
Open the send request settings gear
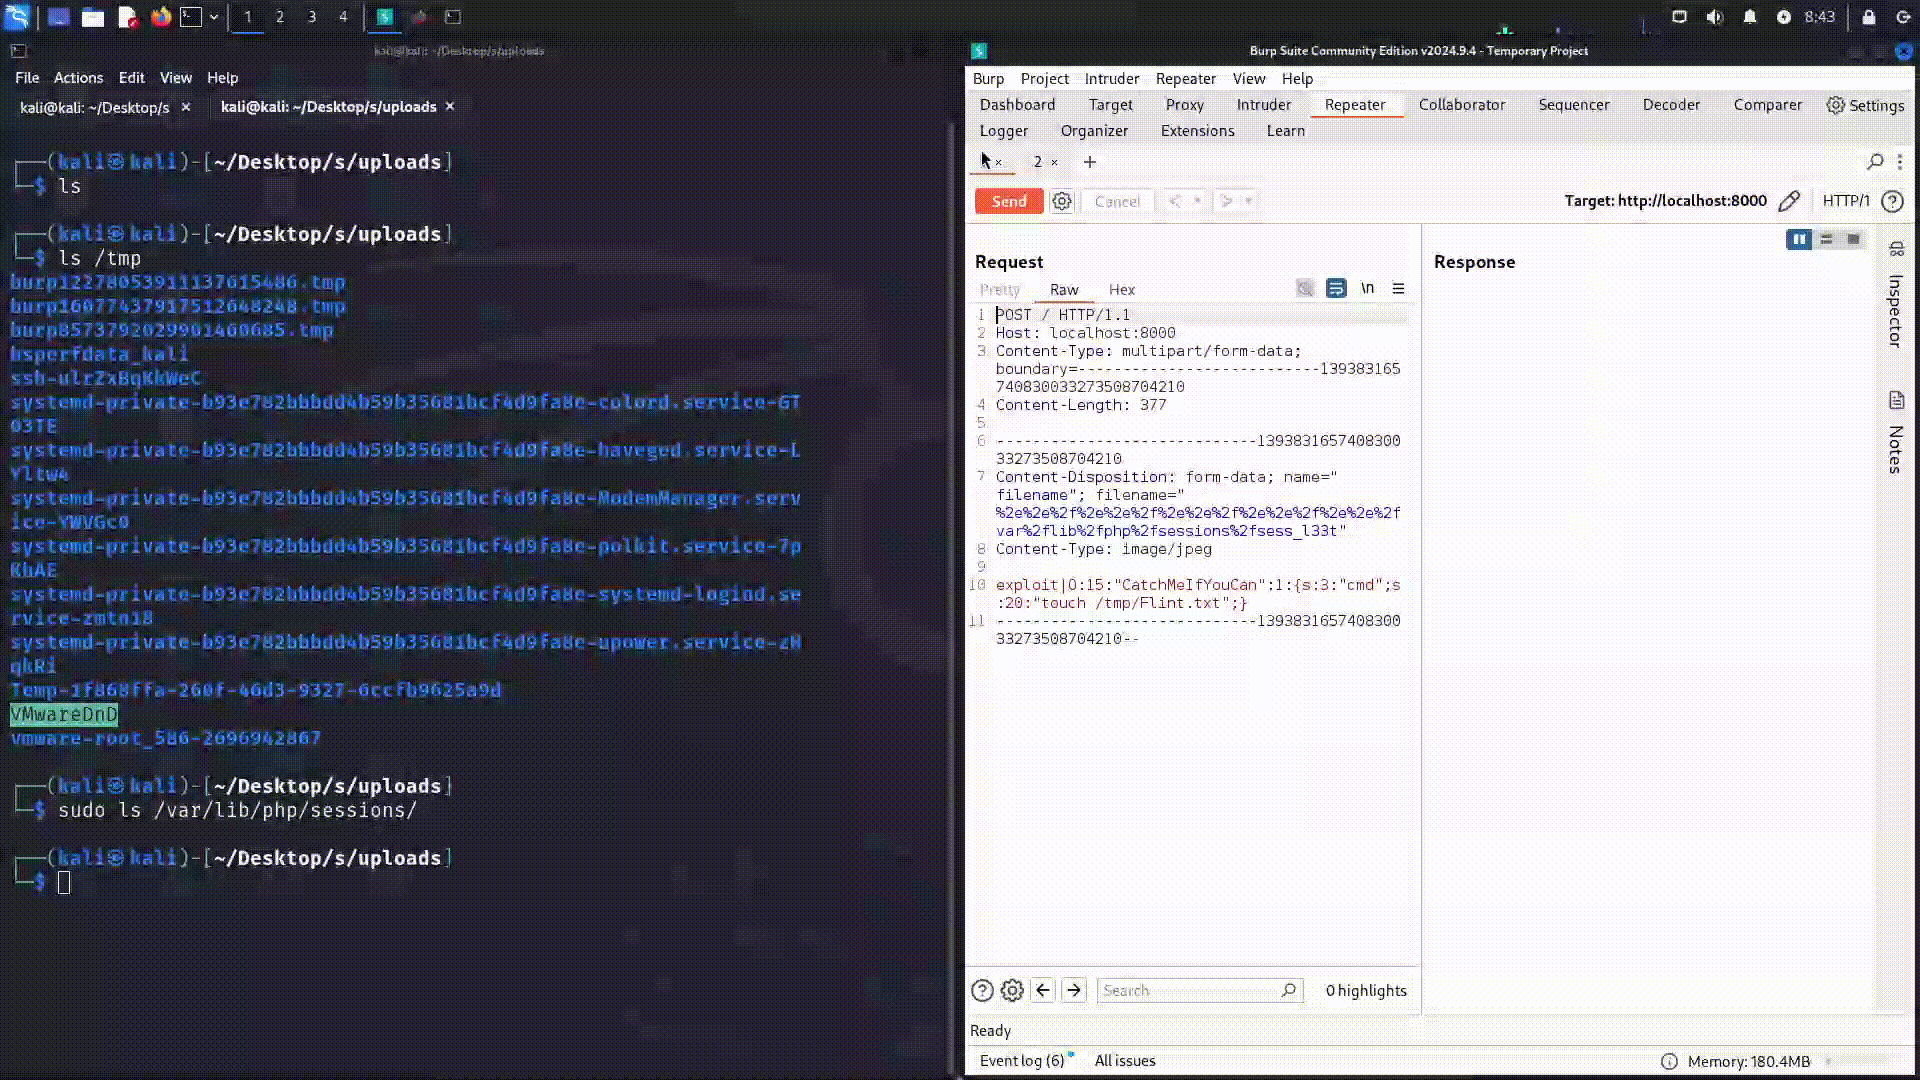coord(1061,201)
